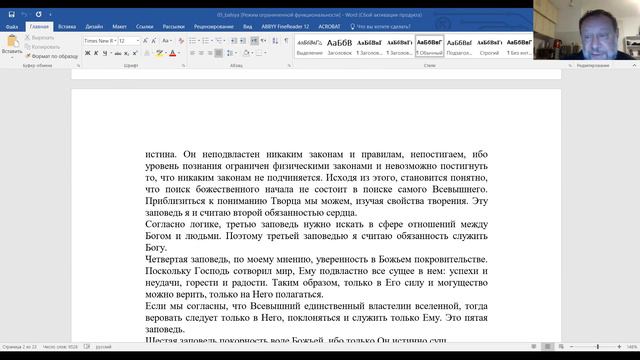Open the Quick Access Toolbar customize arrow

[x=50, y=15]
